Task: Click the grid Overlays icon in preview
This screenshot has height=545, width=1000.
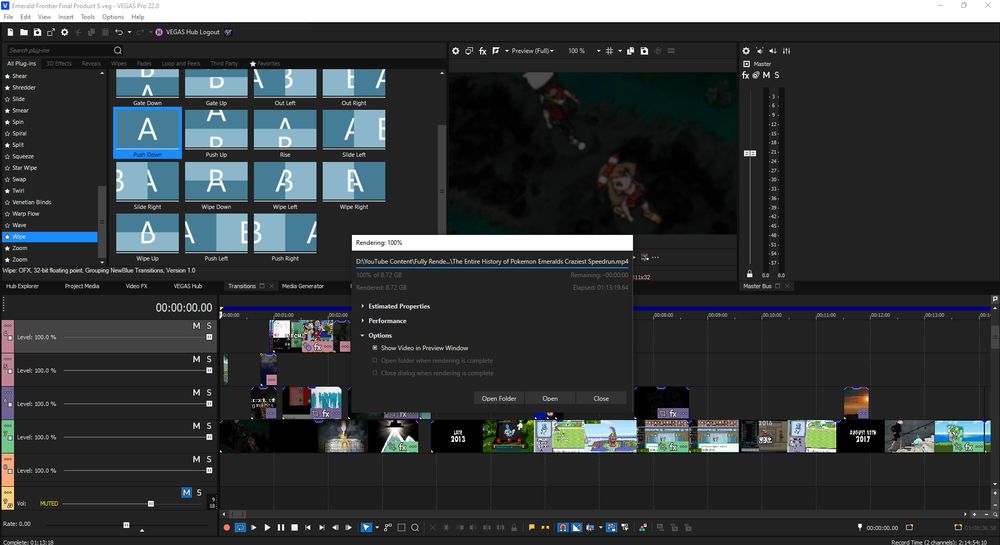Action: coord(609,51)
